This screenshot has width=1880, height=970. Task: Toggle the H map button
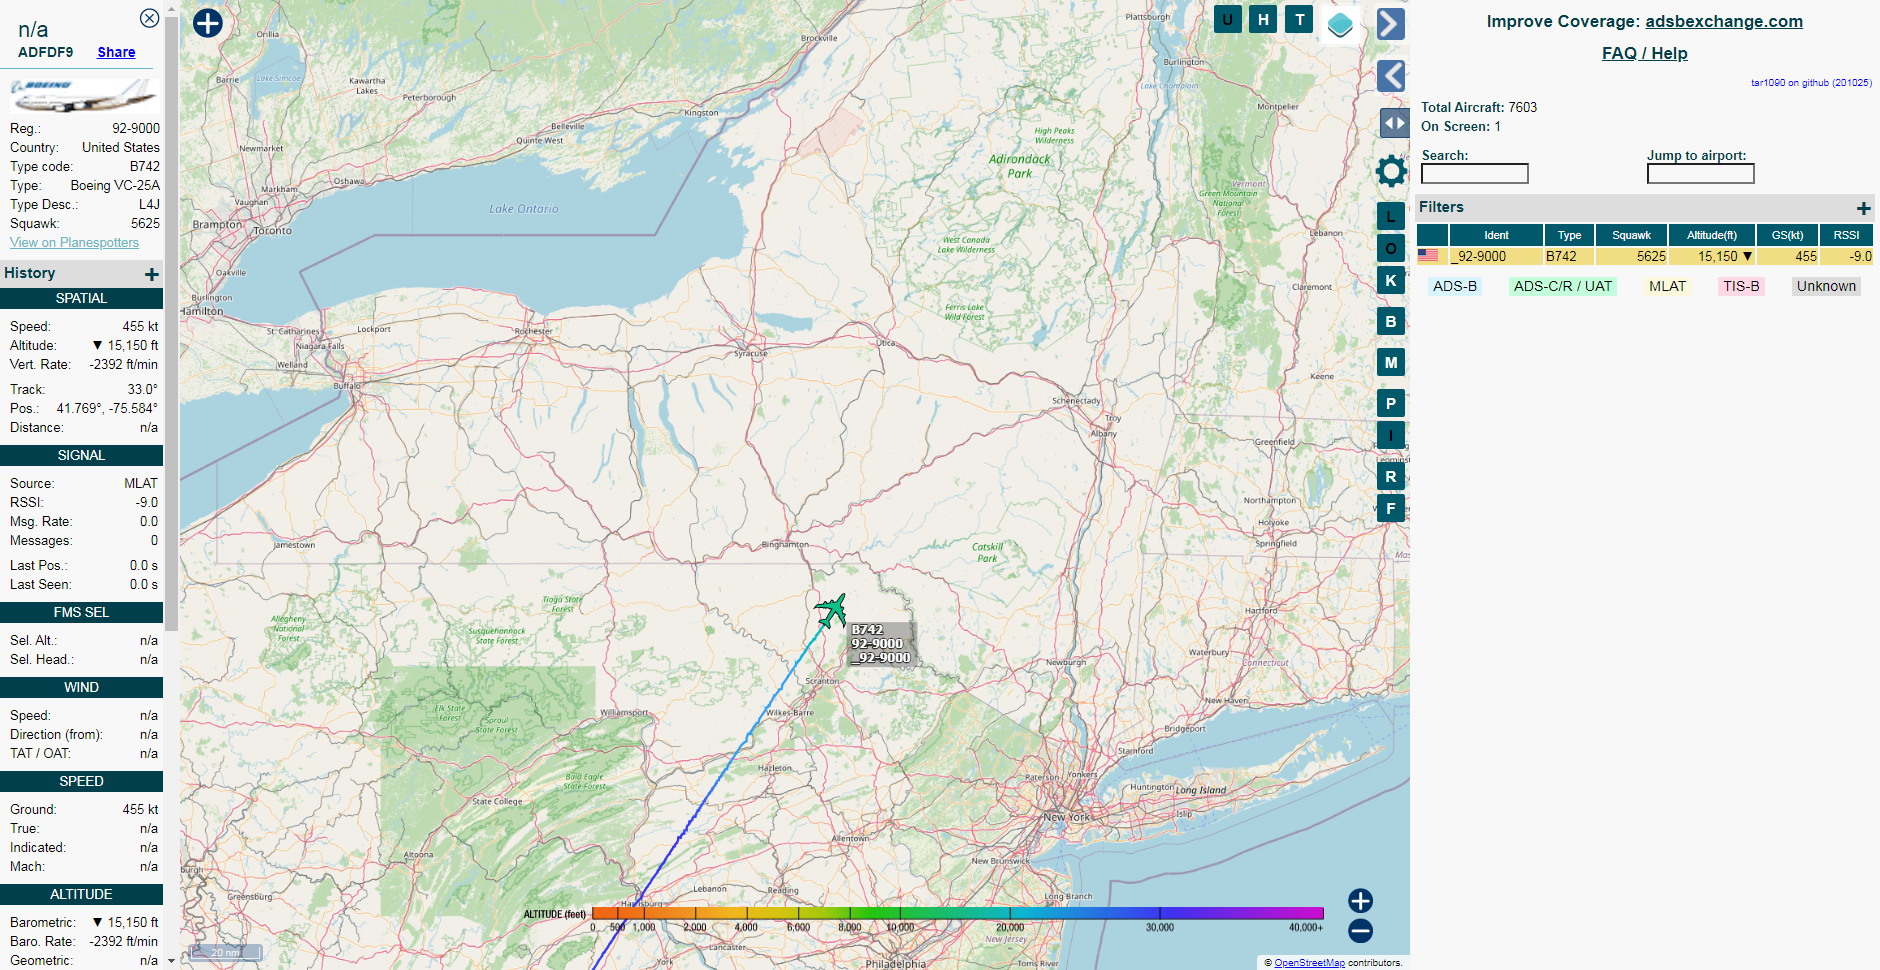1264,19
